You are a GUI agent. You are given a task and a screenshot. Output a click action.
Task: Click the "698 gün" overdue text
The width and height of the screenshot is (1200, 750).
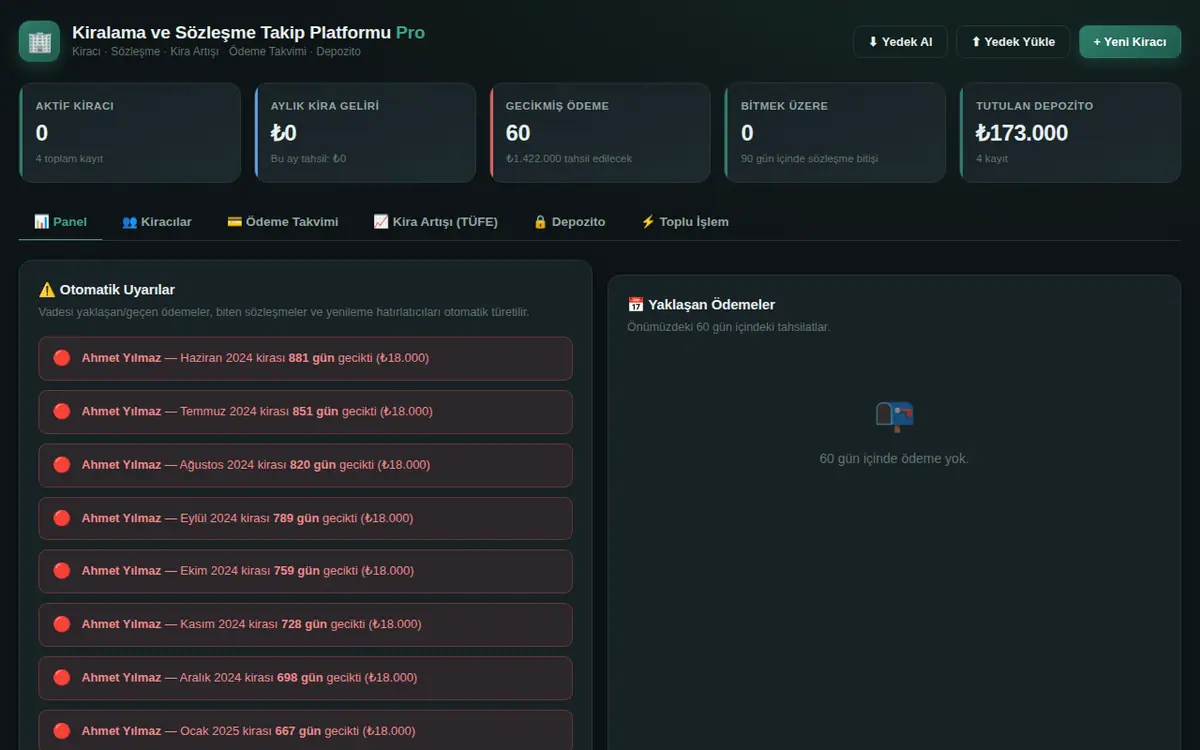[x=300, y=678]
